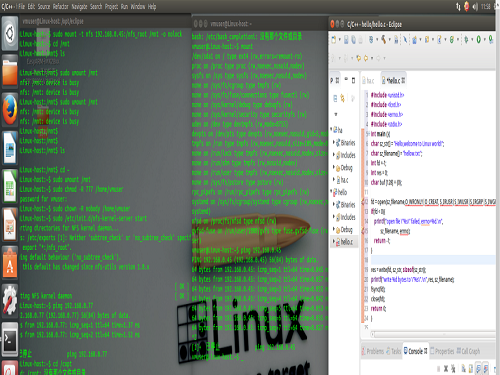Click the Debug bug icon in toolbar
500x375 pixels.
(x=466, y=40)
